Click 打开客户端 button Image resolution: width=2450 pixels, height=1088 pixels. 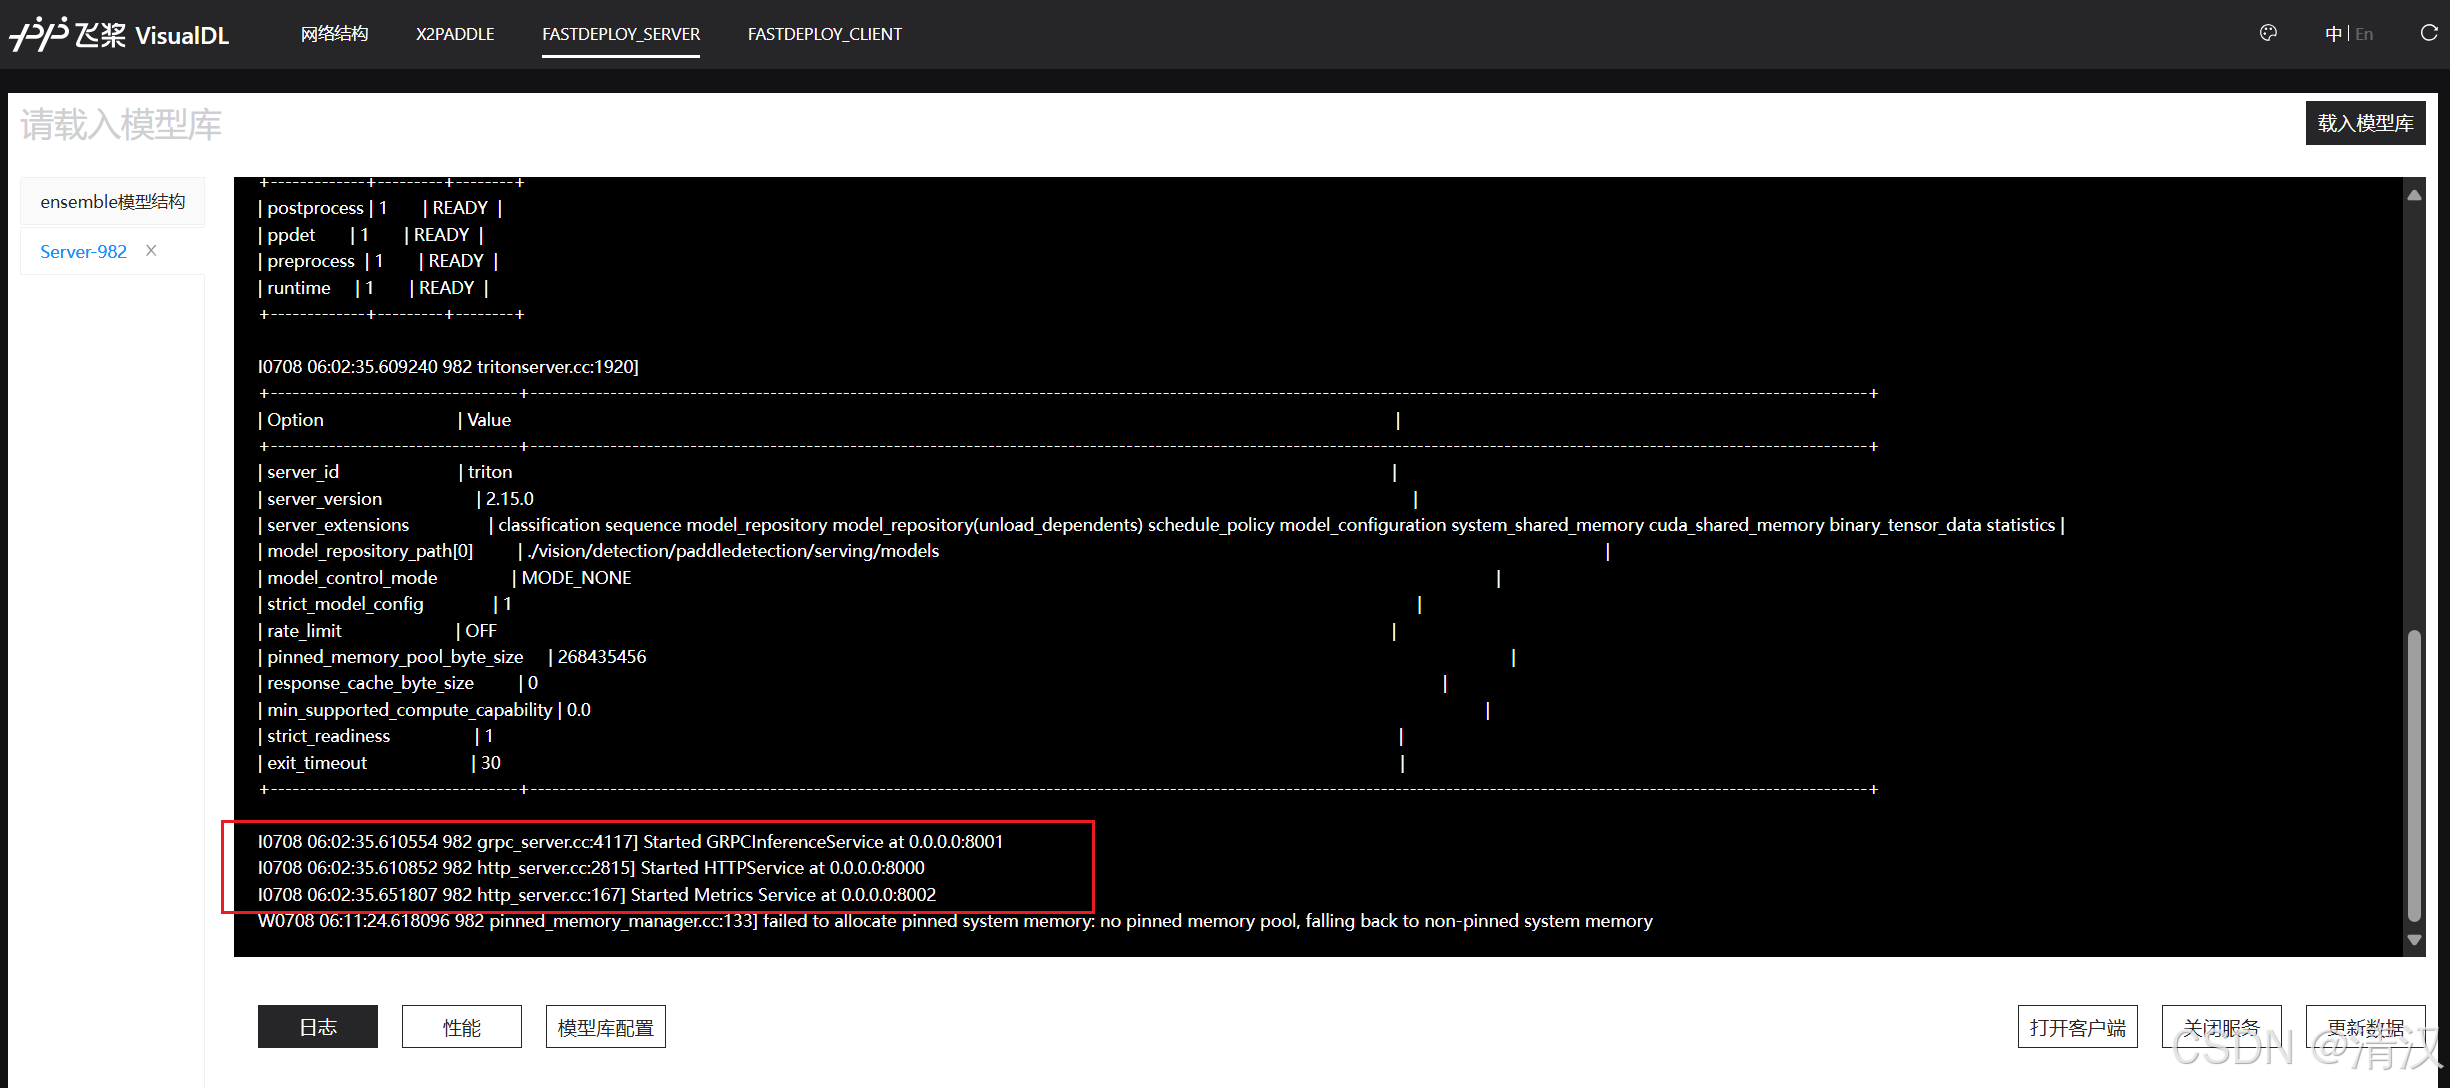(x=2078, y=1027)
